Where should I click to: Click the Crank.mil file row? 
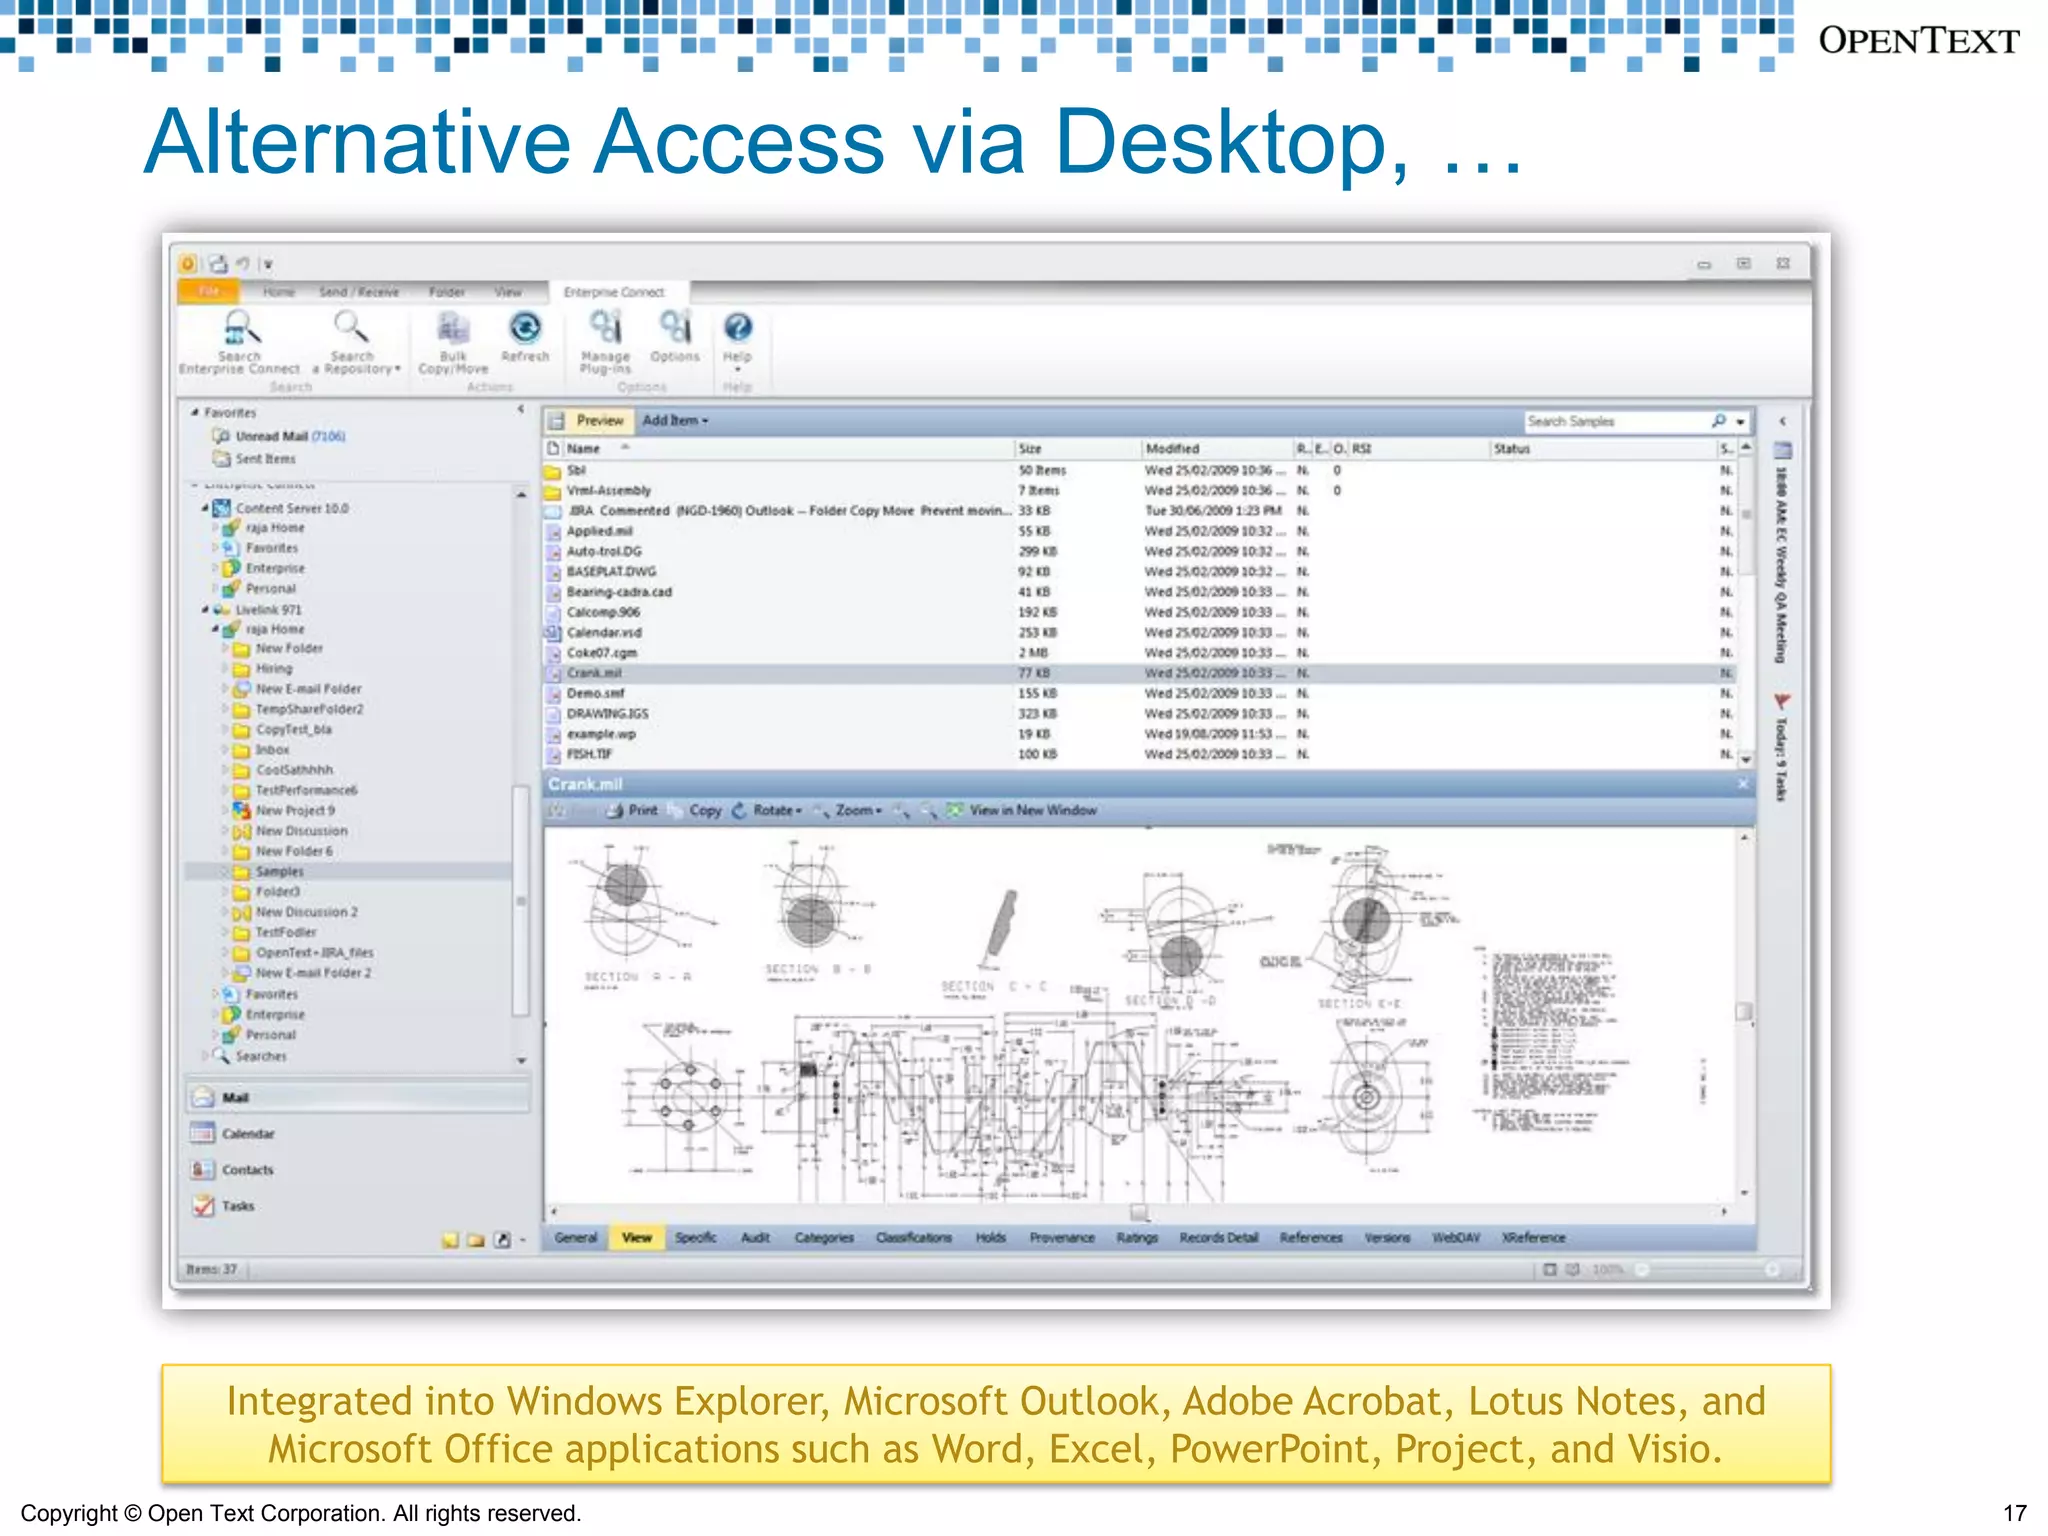(x=1138, y=673)
